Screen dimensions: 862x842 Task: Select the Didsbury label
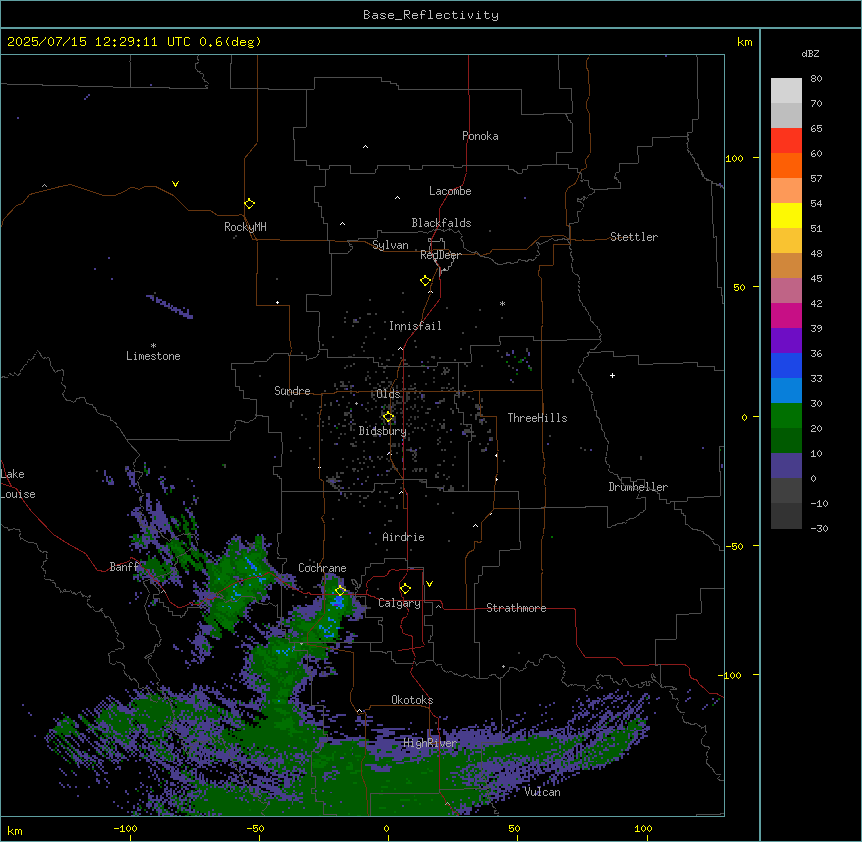click(383, 431)
